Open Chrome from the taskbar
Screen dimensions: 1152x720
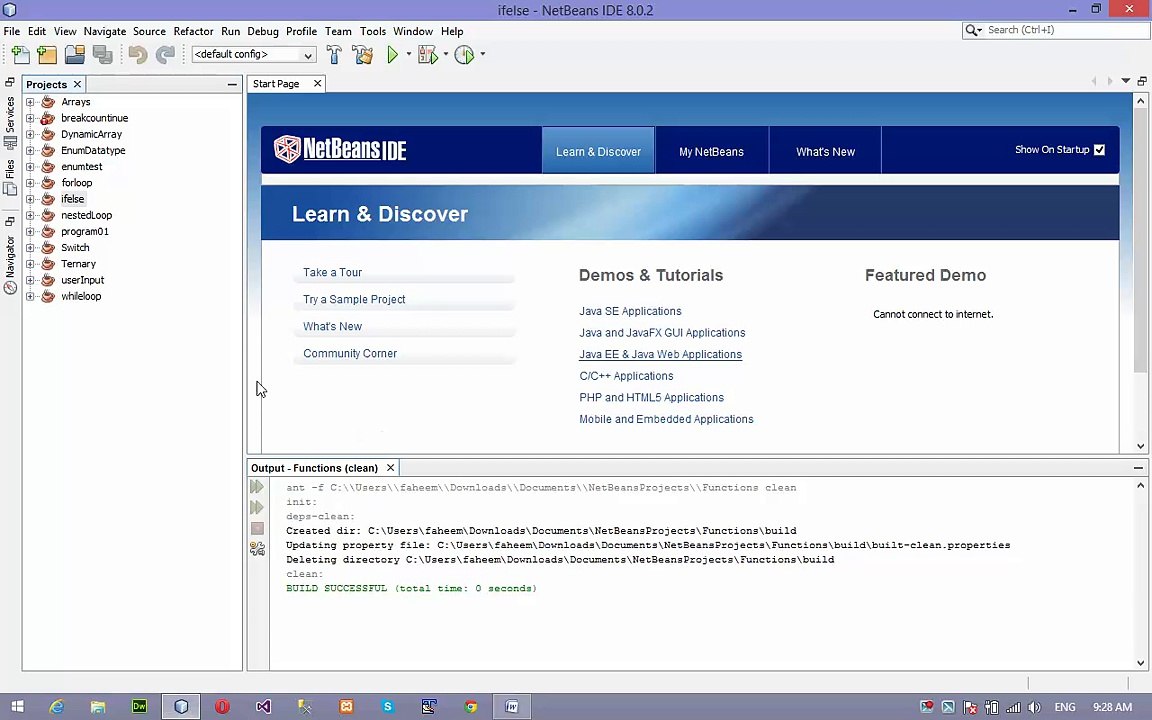click(470, 707)
